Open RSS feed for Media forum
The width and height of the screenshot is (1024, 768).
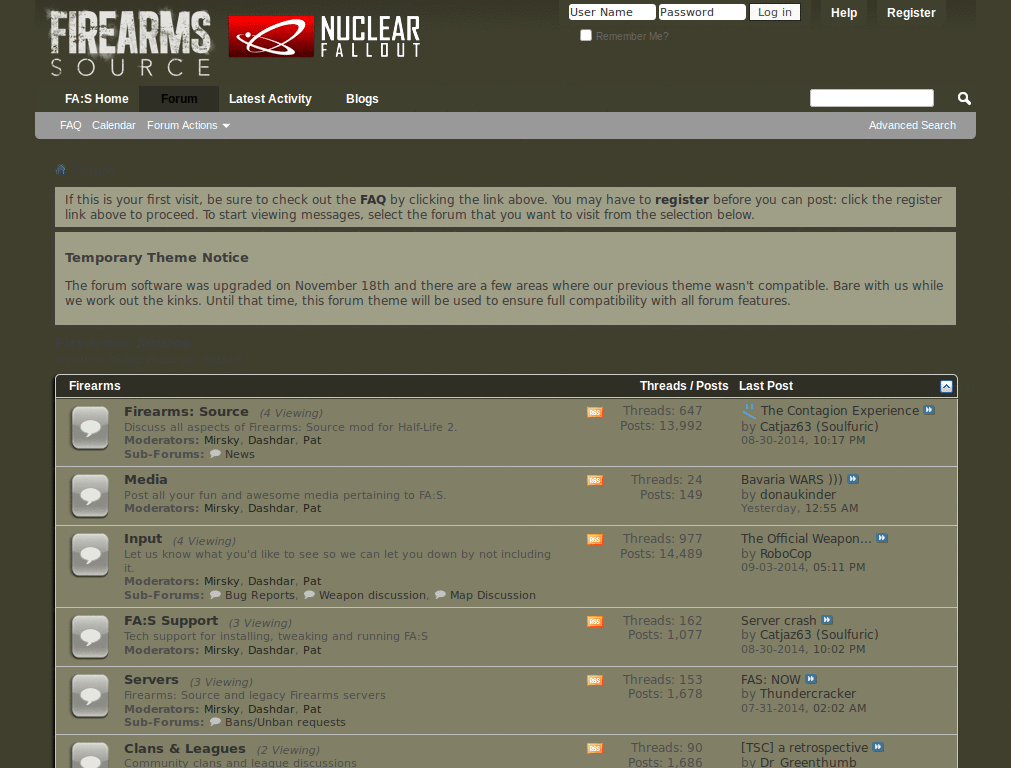[x=594, y=481]
